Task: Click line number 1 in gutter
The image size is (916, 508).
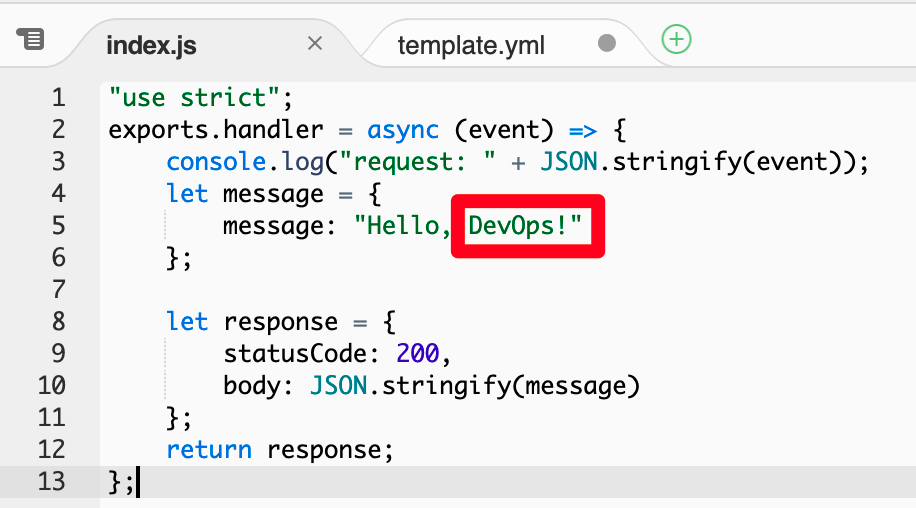Action: [x=58, y=98]
